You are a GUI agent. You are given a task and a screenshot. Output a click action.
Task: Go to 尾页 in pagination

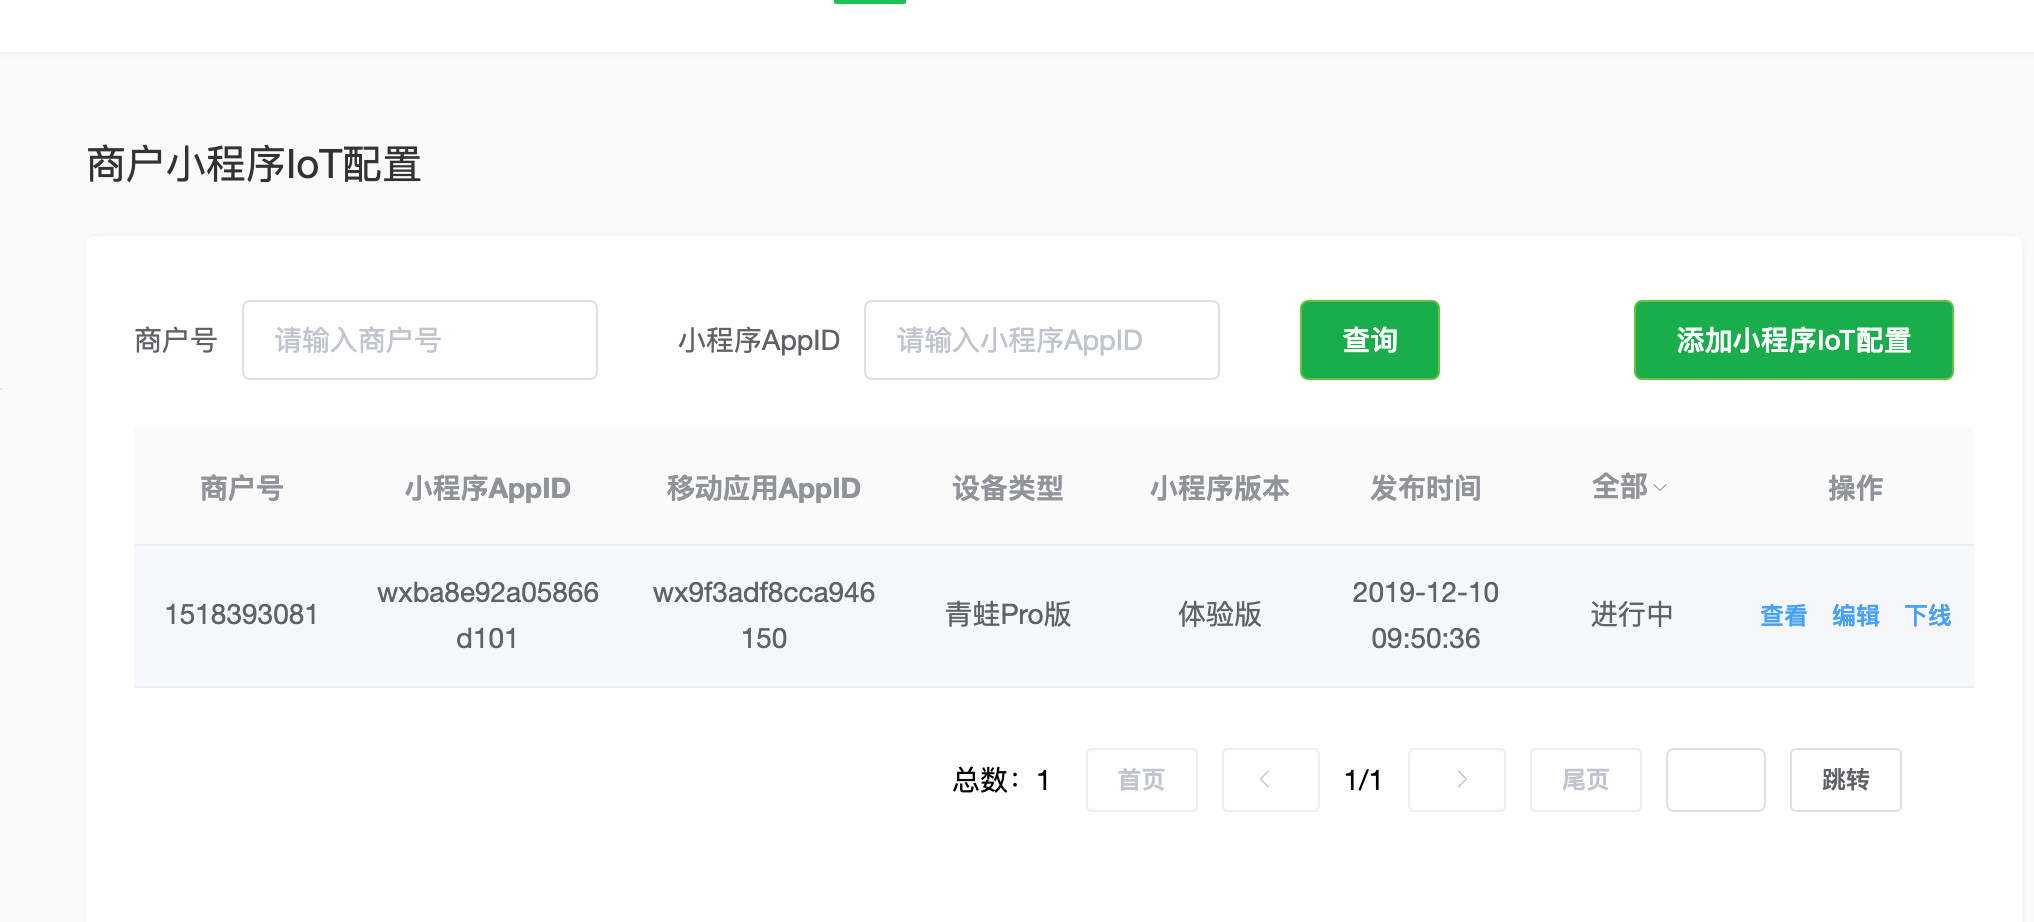tap(1586, 780)
